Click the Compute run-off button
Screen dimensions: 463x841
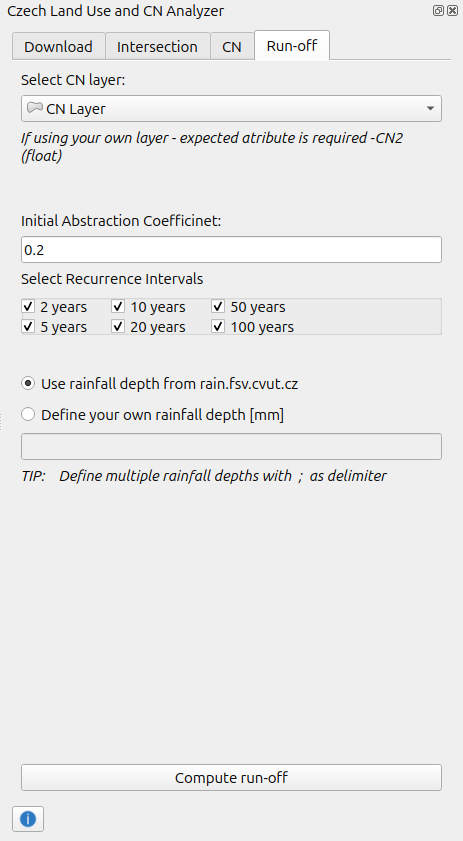231,778
